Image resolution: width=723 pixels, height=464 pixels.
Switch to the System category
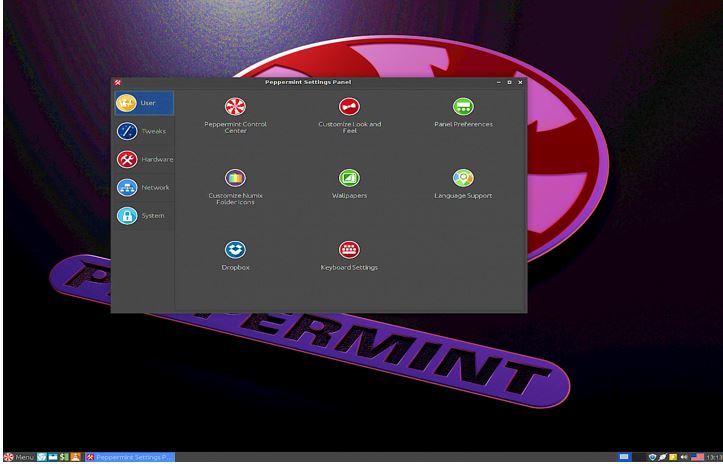click(144, 215)
